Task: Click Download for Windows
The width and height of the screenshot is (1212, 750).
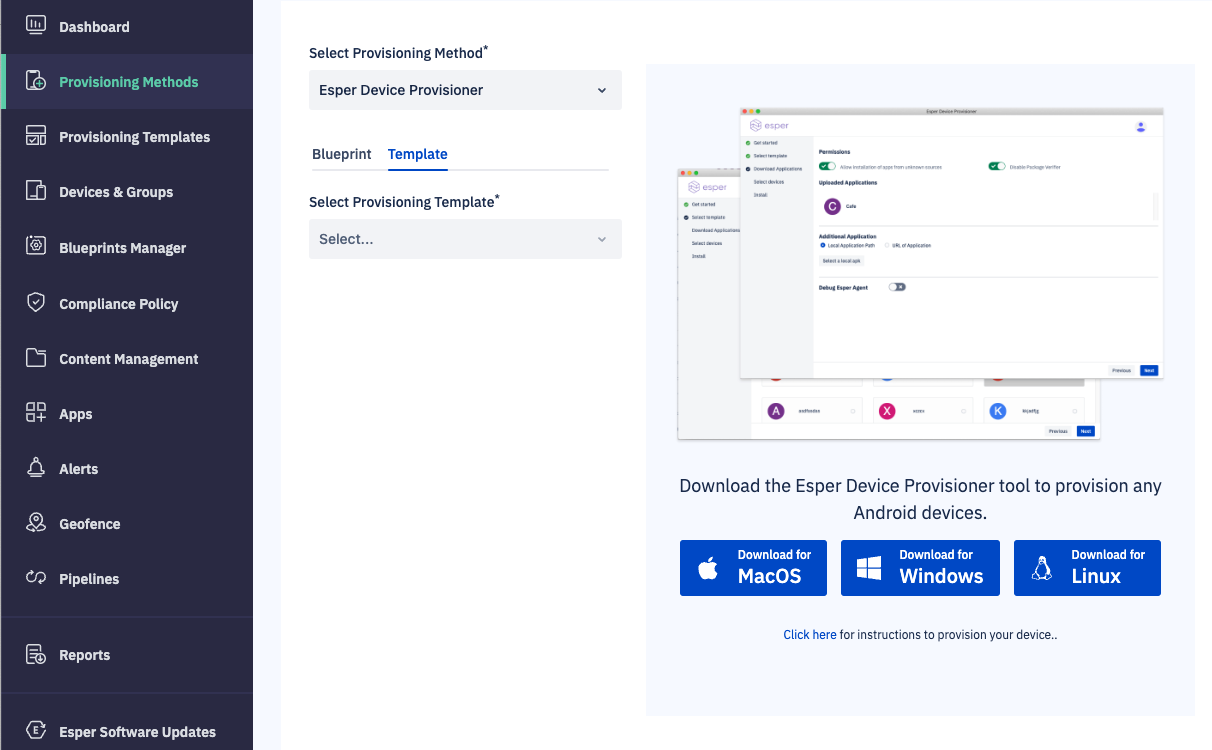Action: pyautogui.click(x=920, y=567)
